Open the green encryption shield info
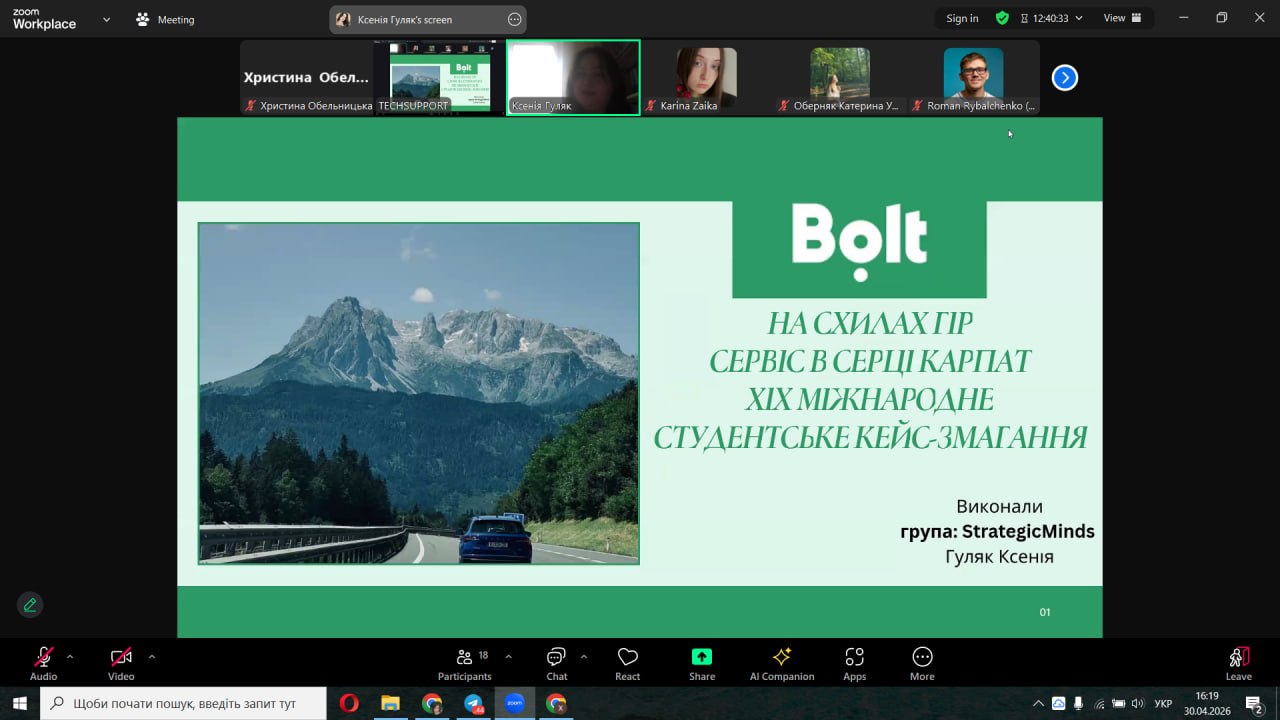The height and width of the screenshot is (720, 1280). (x=1002, y=18)
